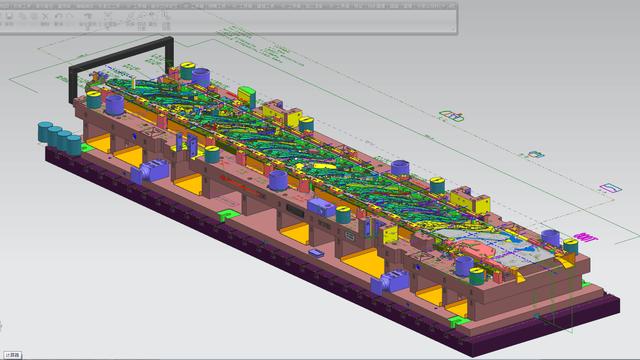Select the green block on the purple base front edge
Screen dimensions: 640x360
(x=228, y=215)
